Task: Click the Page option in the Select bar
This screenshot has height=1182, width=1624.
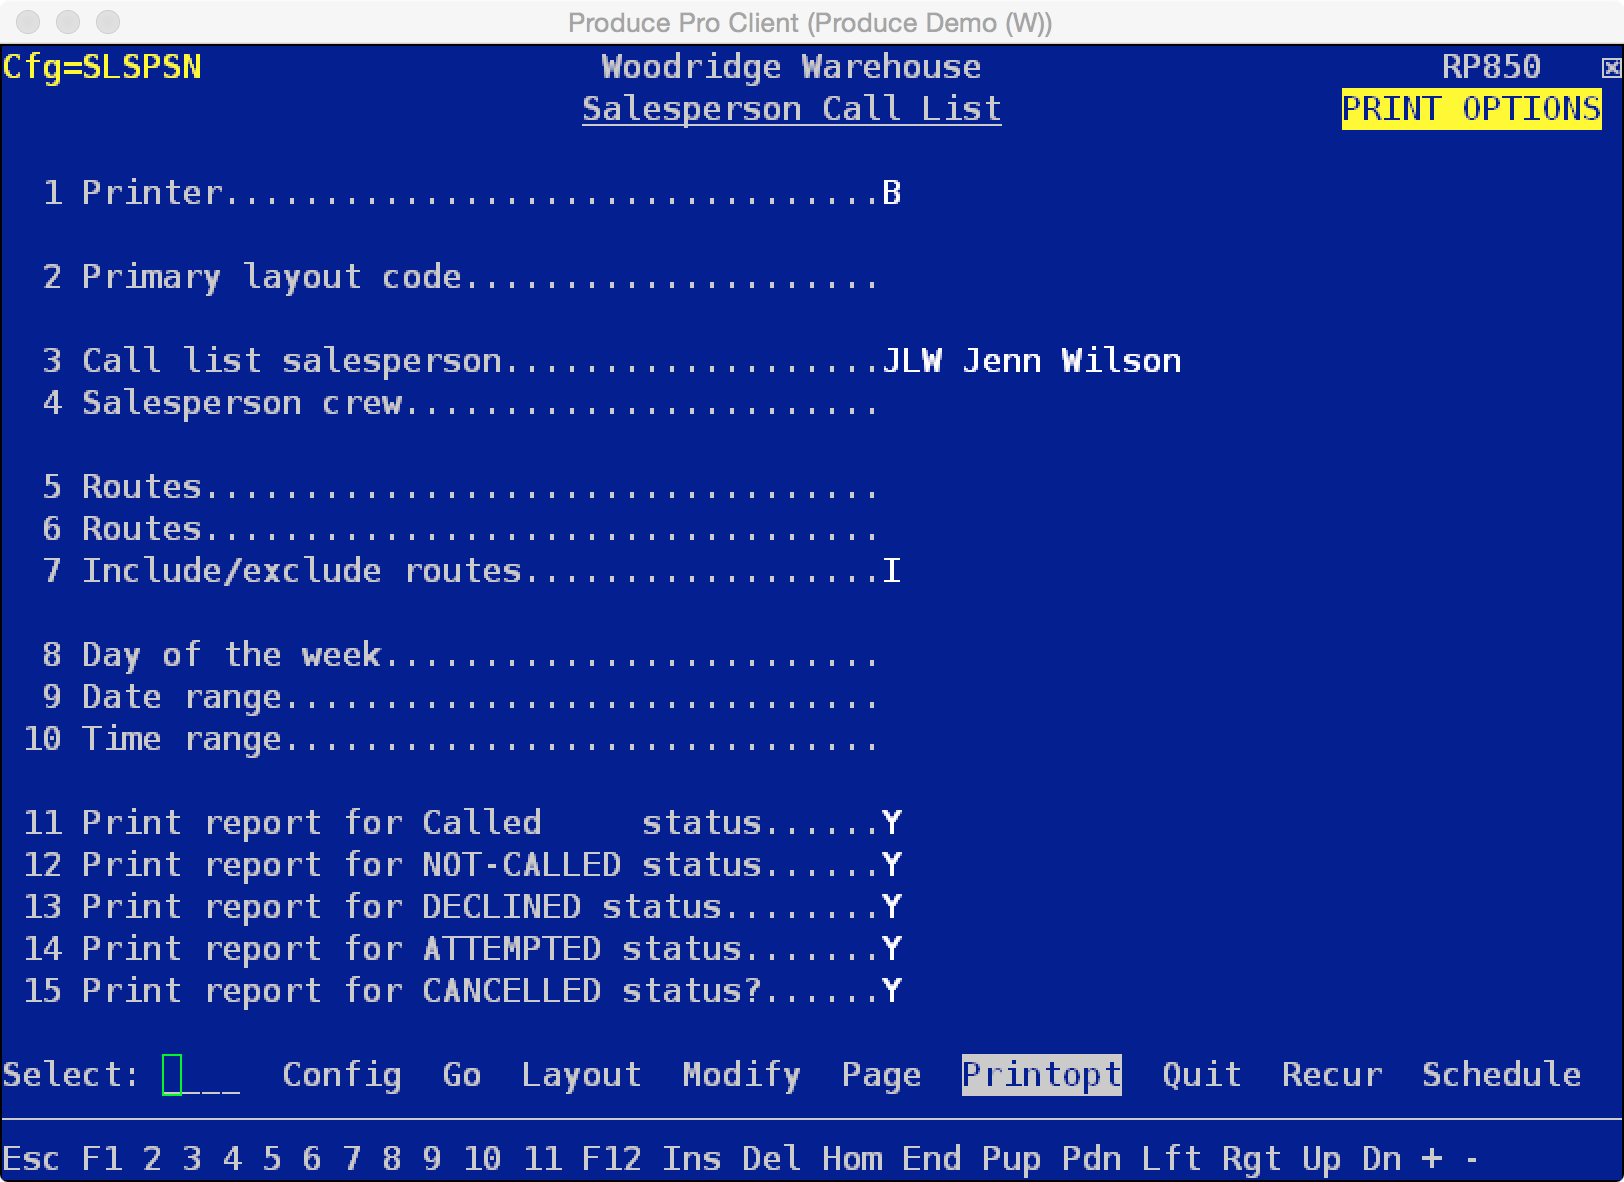Action: [x=882, y=1075]
